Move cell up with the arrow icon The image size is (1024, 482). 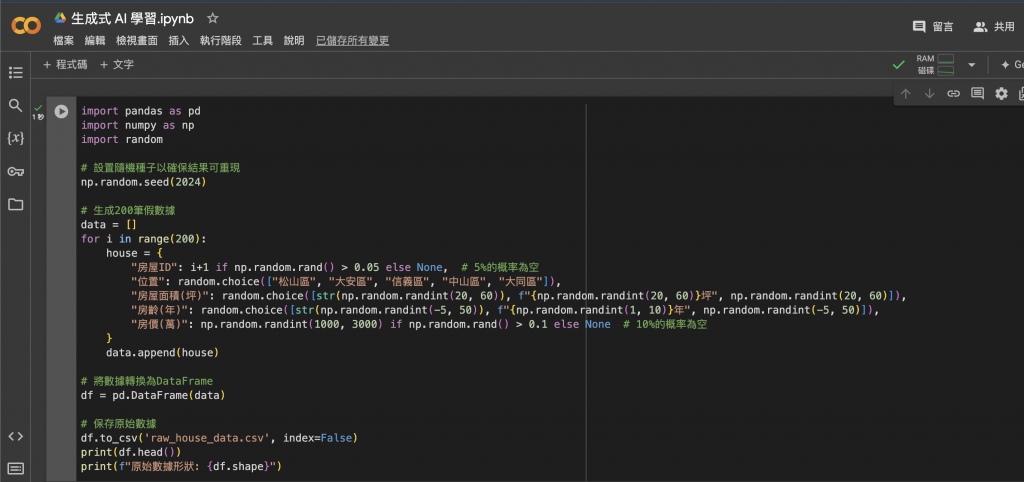[905, 93]
